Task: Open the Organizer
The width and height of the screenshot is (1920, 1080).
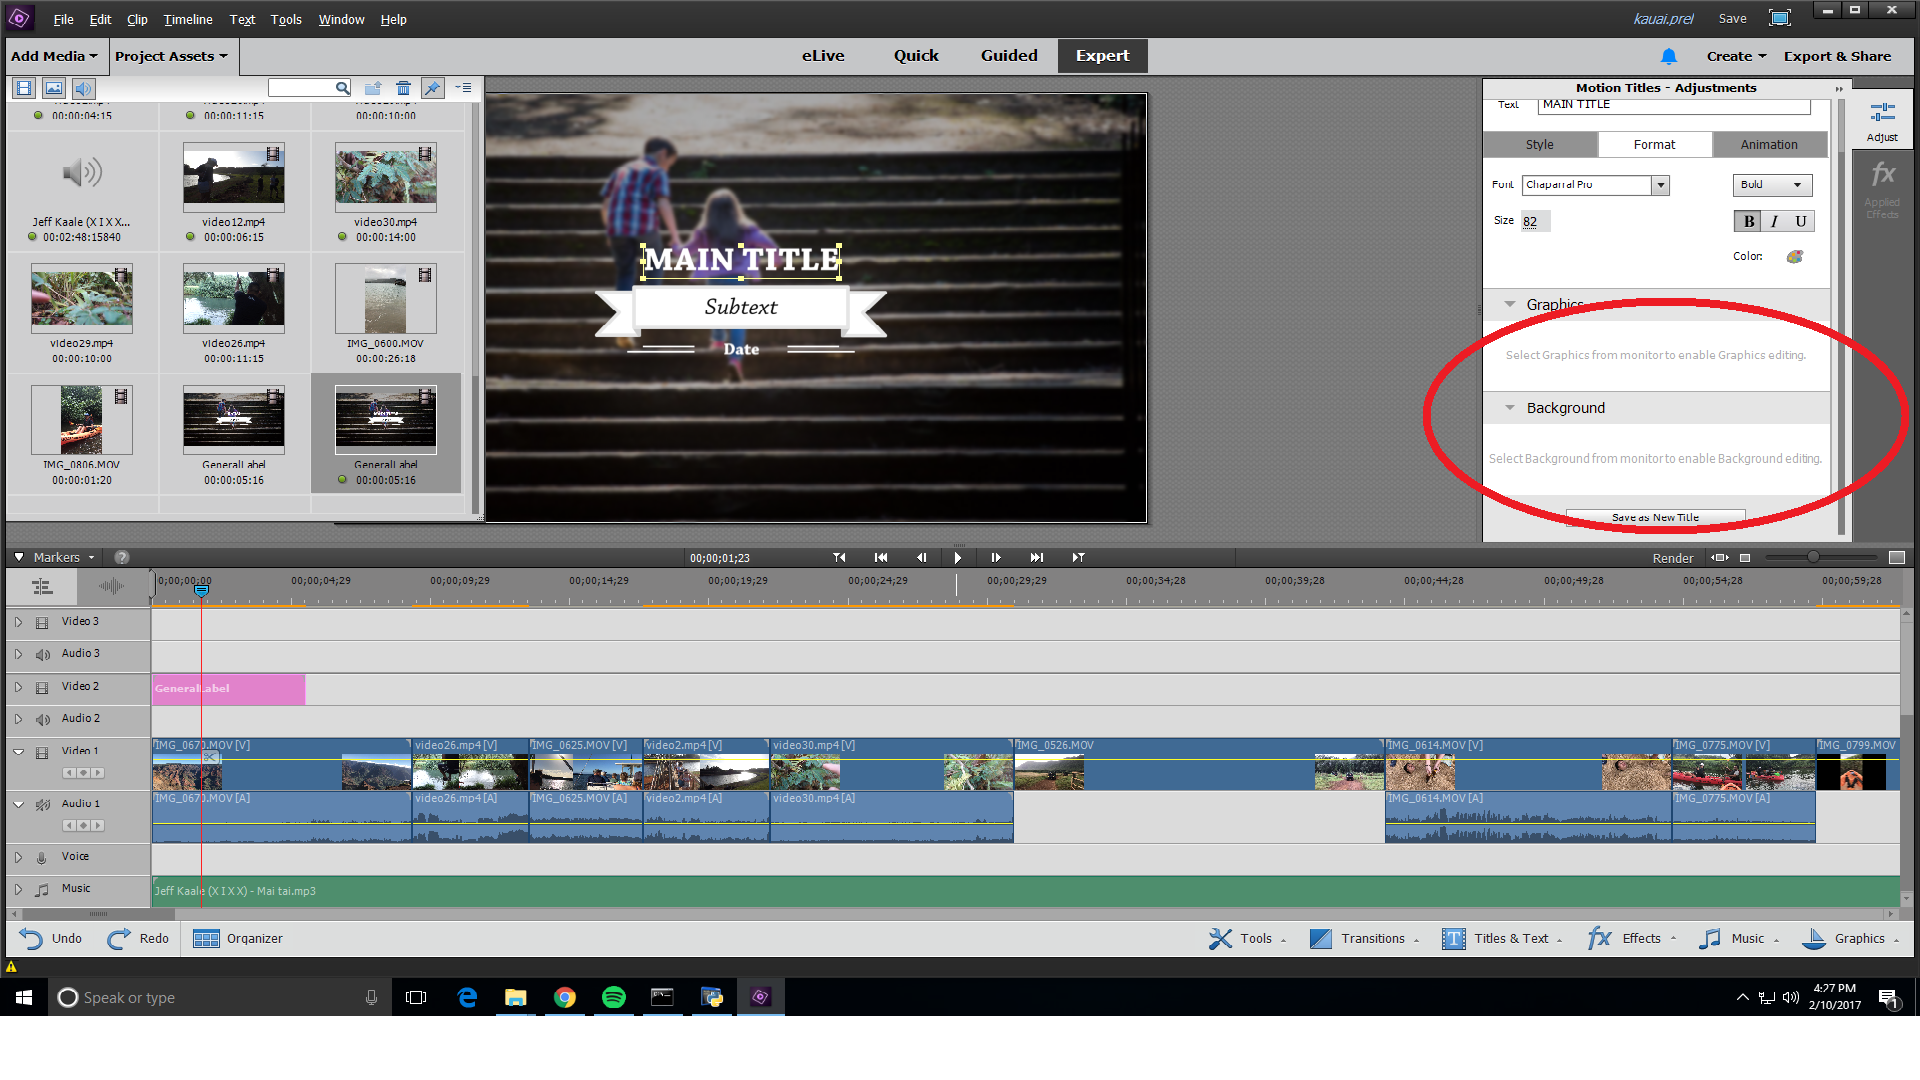Action: [238, 939]
